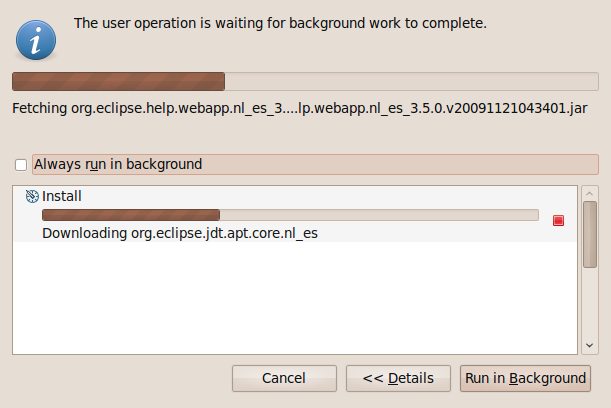The height and width of the screenshot is (408, 611).
Task: Click the main Fetching progress bar
Action: point(305,81)
